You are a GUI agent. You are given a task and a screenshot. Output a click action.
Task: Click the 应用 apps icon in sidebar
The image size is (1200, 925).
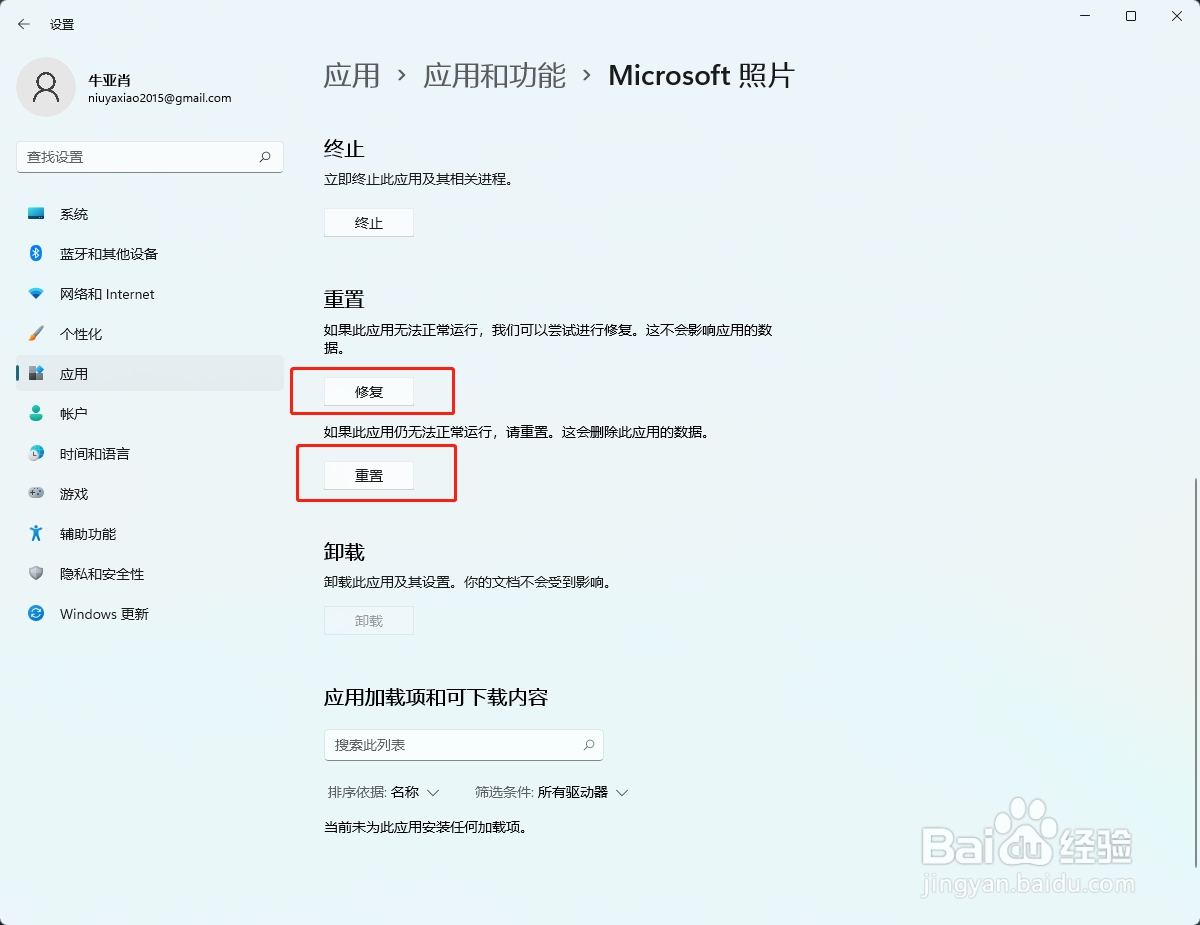coord(36,374)
